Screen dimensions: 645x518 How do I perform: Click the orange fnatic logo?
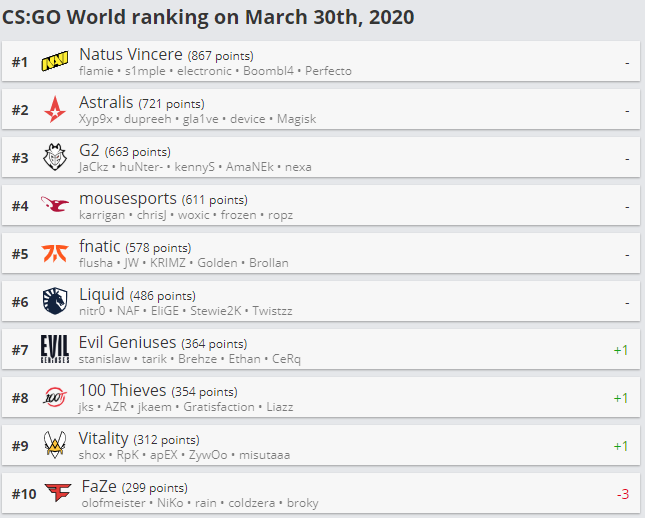pos(54,254)
